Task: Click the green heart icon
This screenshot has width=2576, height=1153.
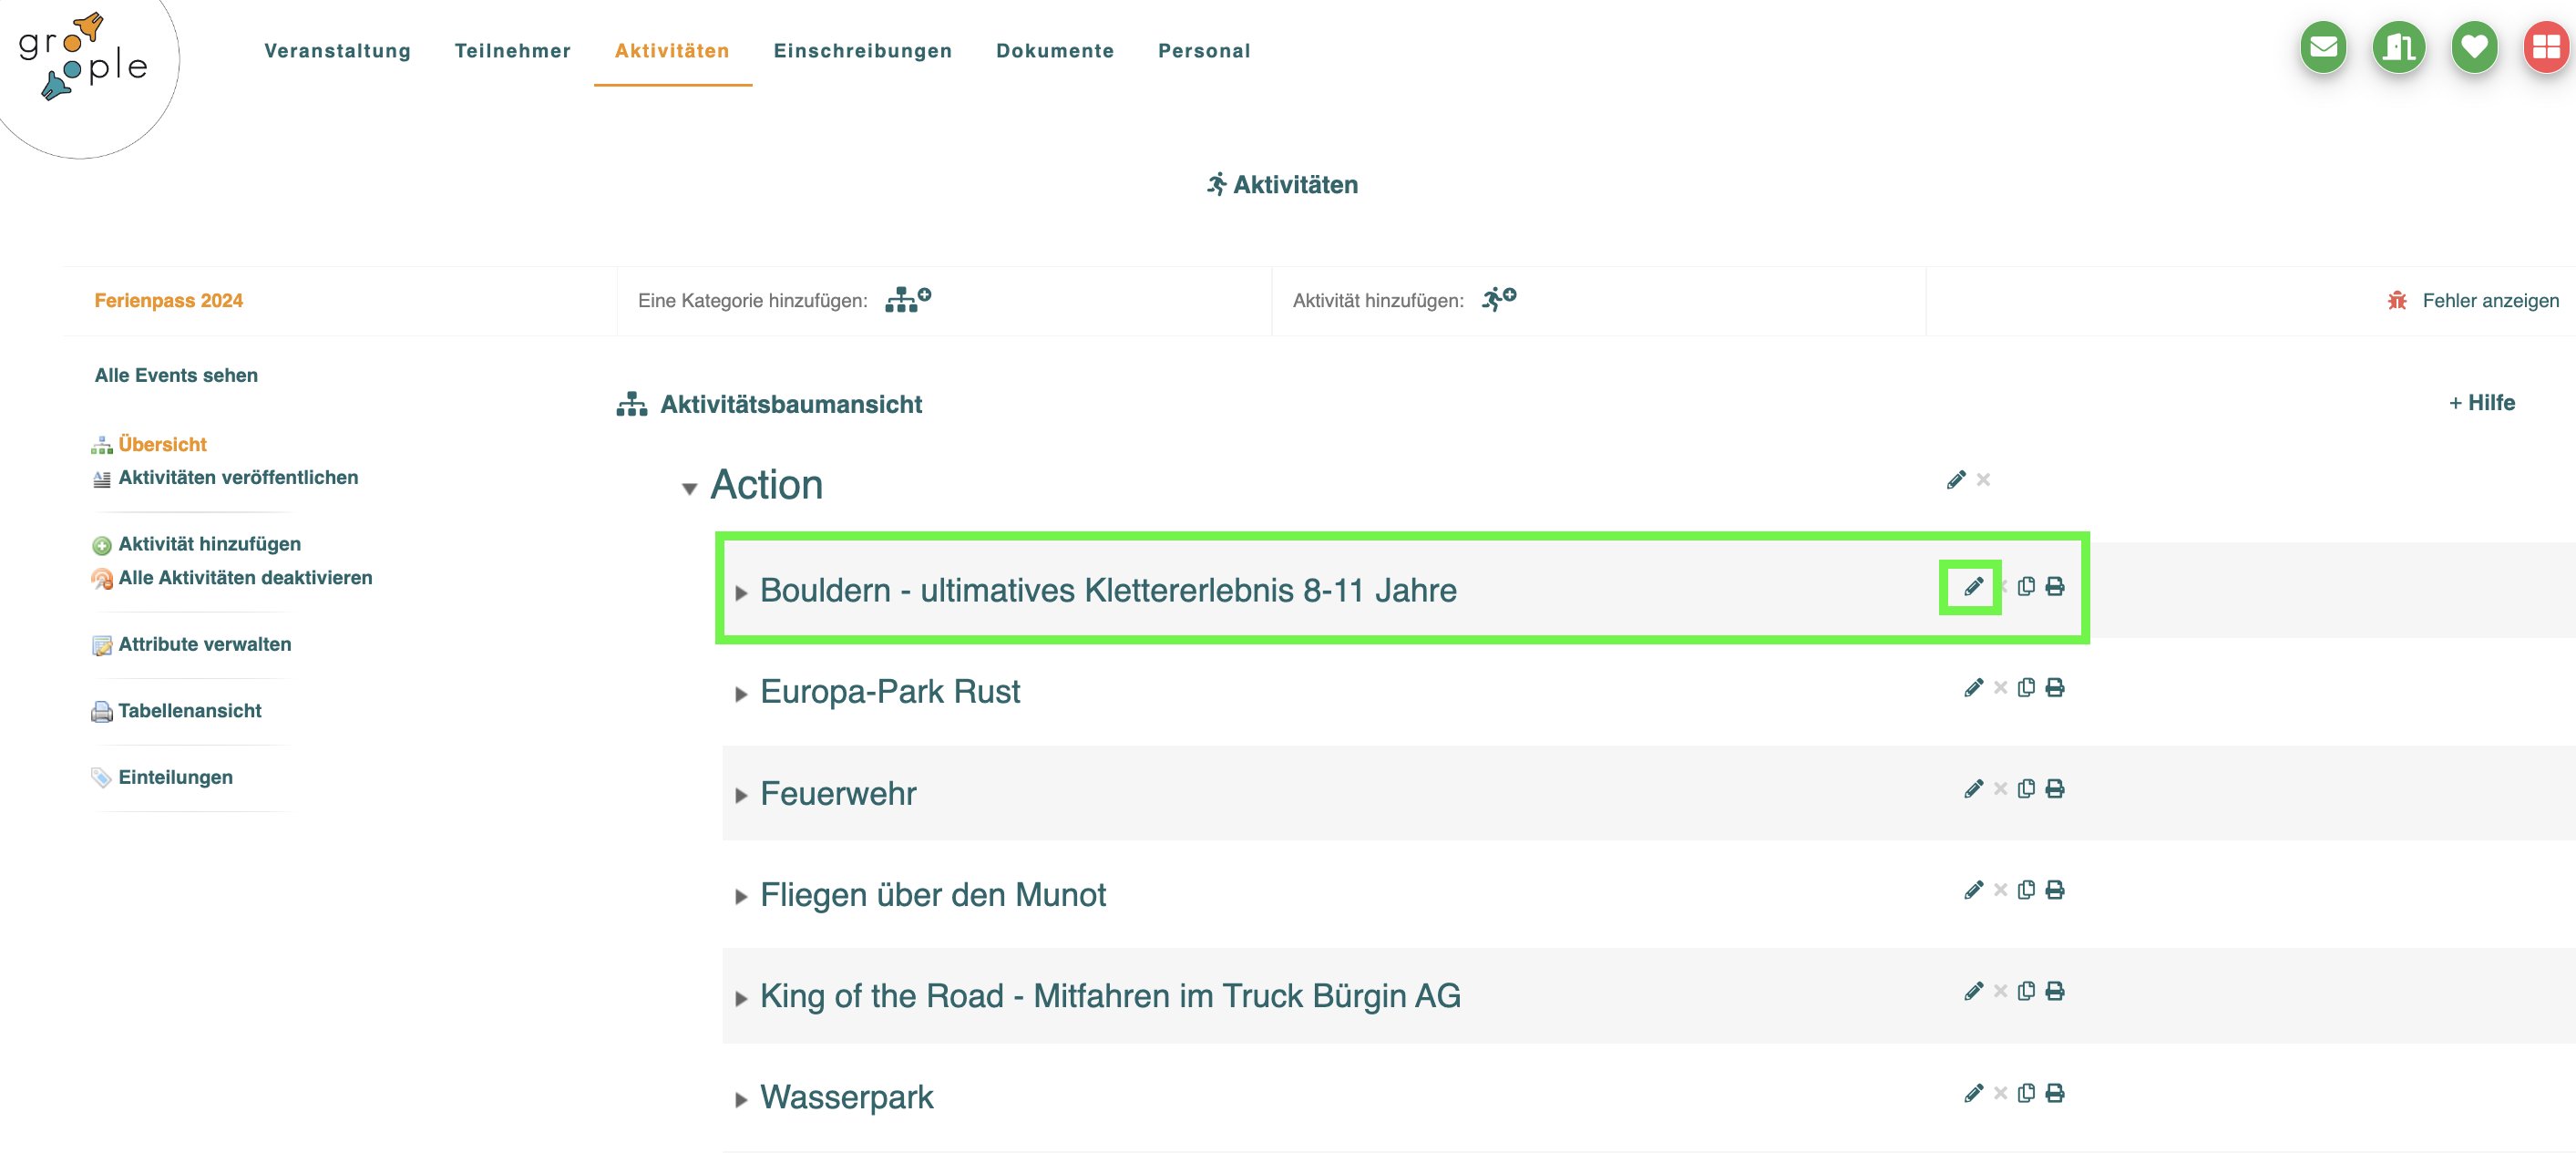Action: (2474, 47)
